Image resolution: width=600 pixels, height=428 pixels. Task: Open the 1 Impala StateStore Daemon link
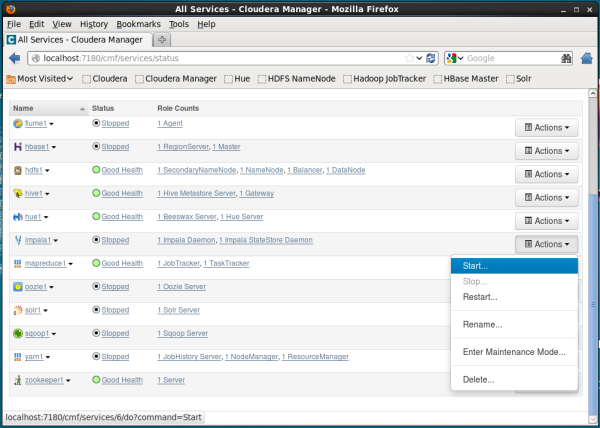(x=266, y=240)
